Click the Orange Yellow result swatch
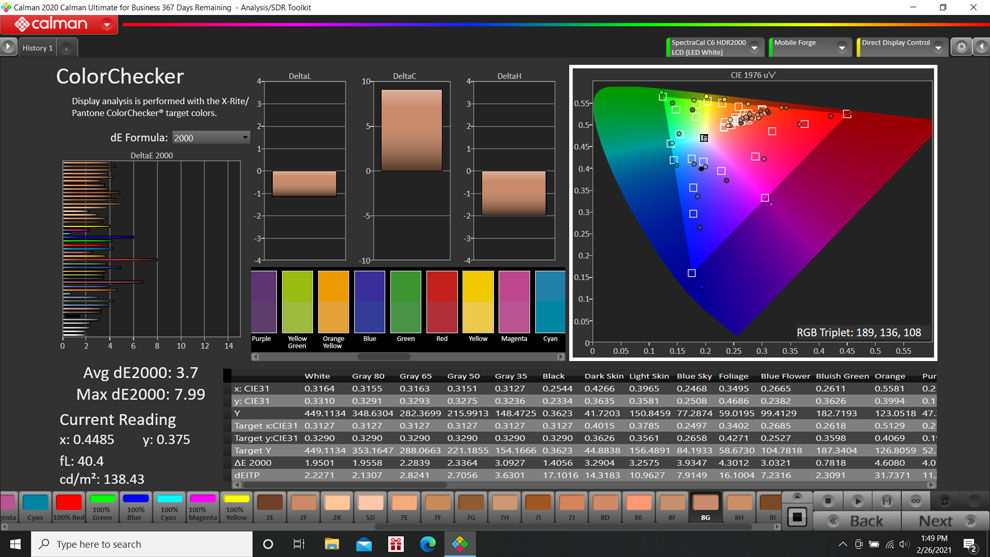 click(x=333, y=302)
